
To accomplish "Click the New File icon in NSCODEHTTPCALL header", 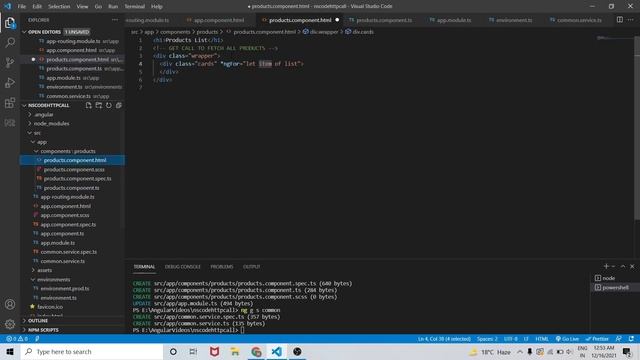I will pyautogui.click(x=89, y=105).
